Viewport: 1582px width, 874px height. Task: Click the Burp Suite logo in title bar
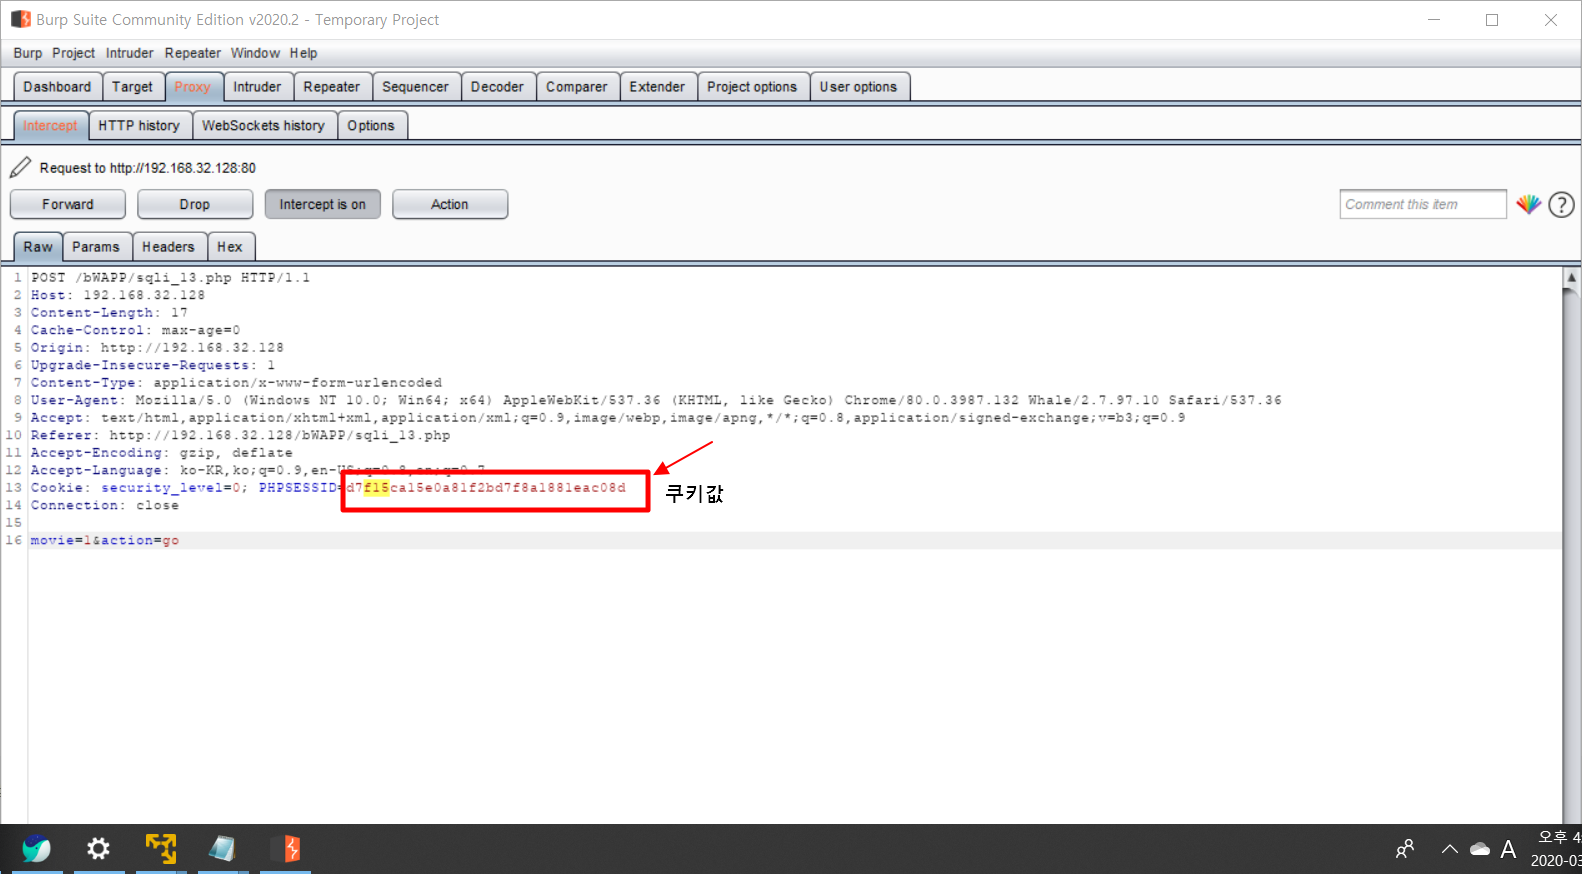pos(21,19)
